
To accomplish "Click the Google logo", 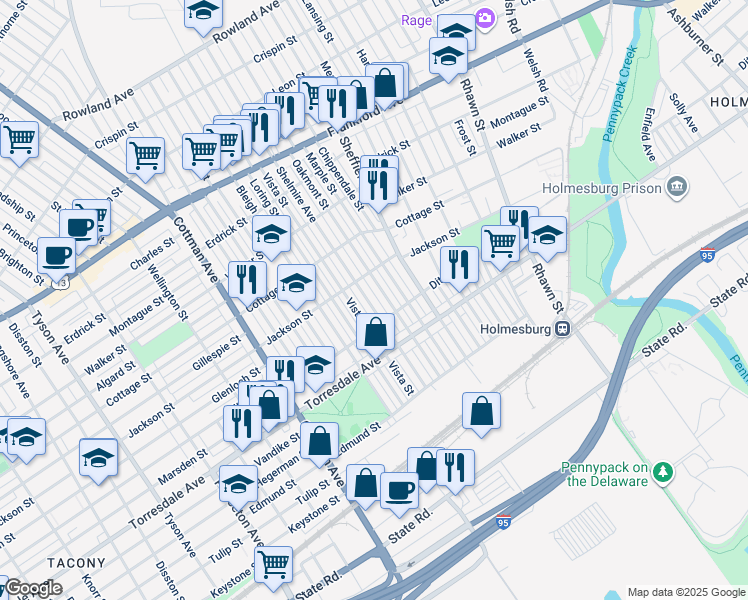I will pos(34,588).
